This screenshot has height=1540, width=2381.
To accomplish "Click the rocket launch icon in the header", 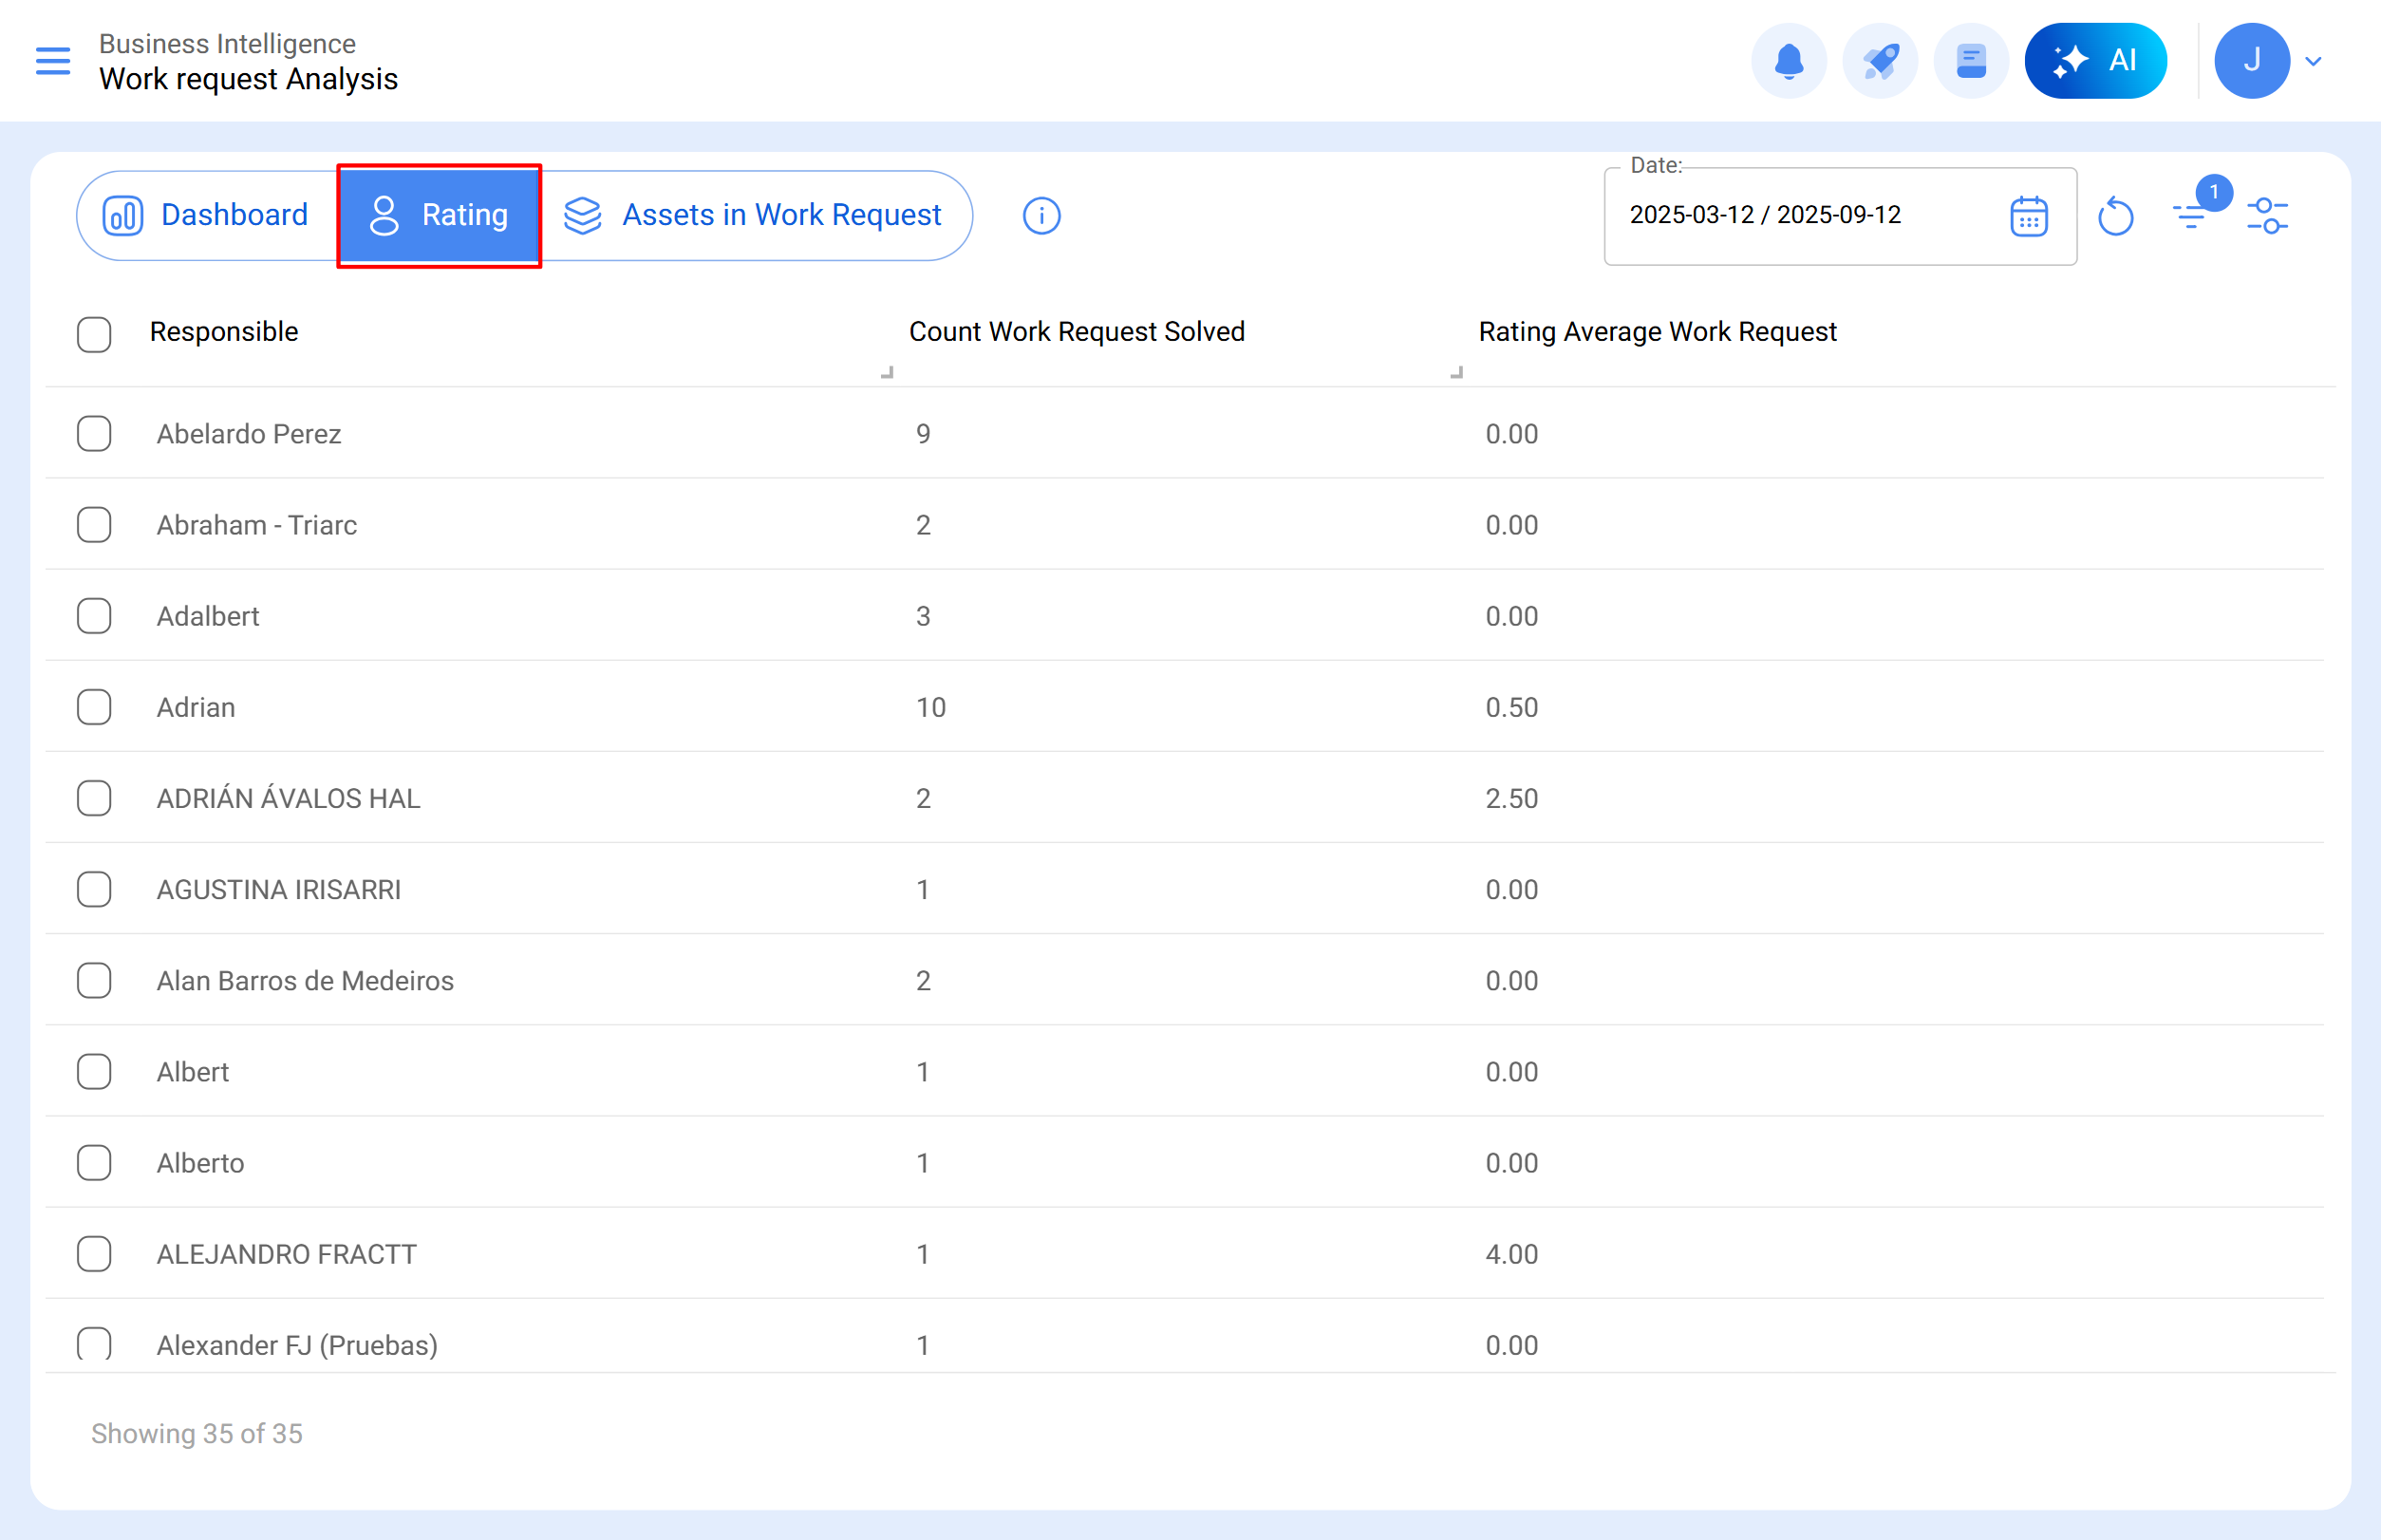I will pos(1880,60).
